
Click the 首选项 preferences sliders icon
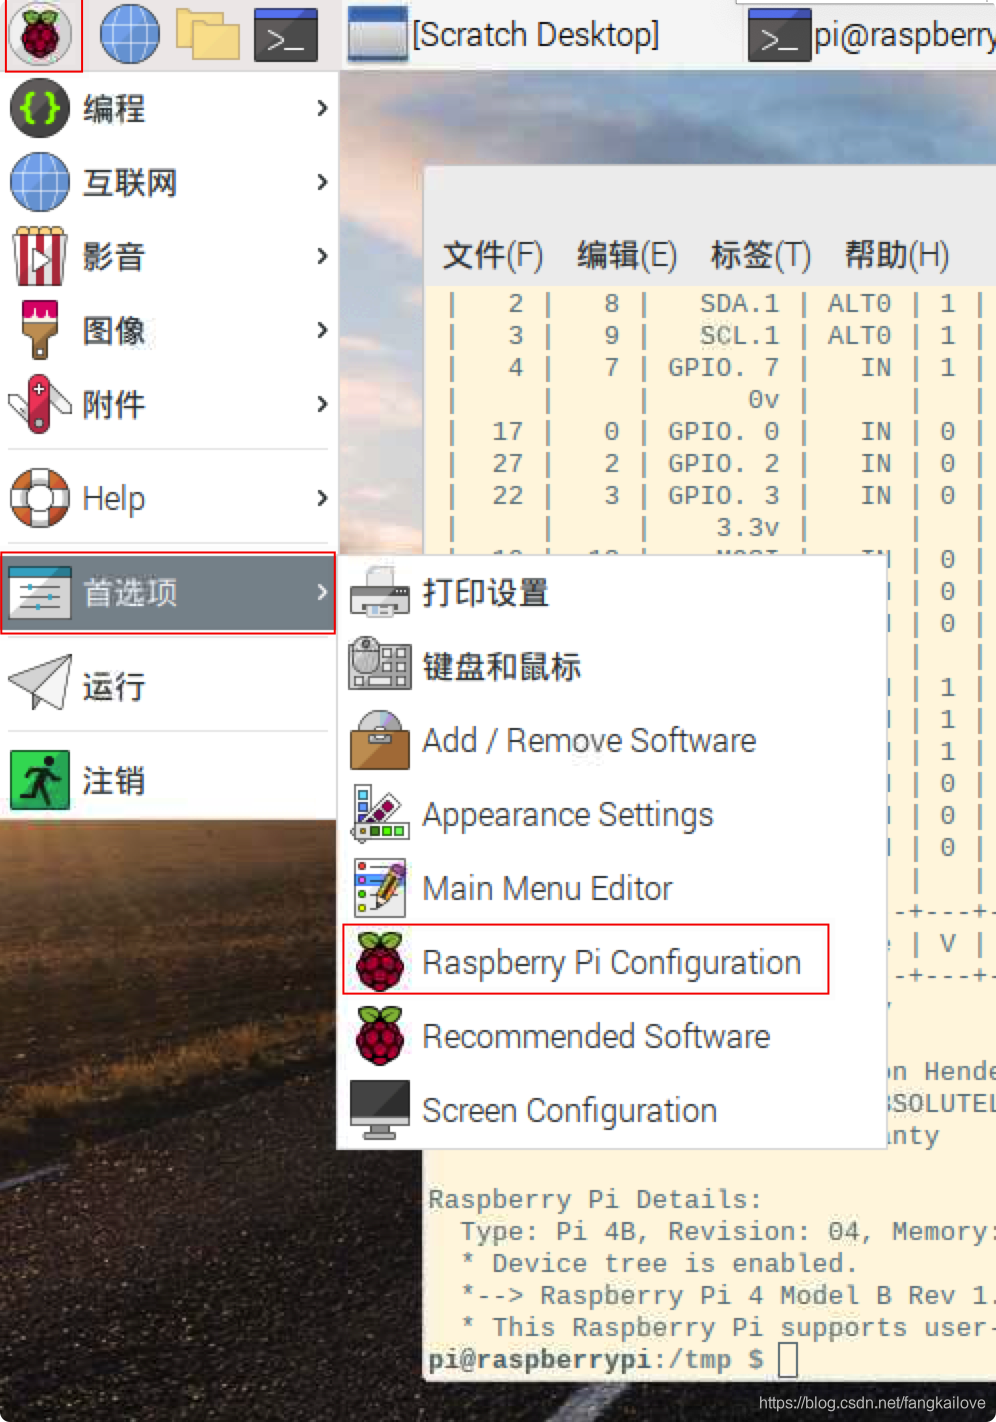[x=40, y=592]
